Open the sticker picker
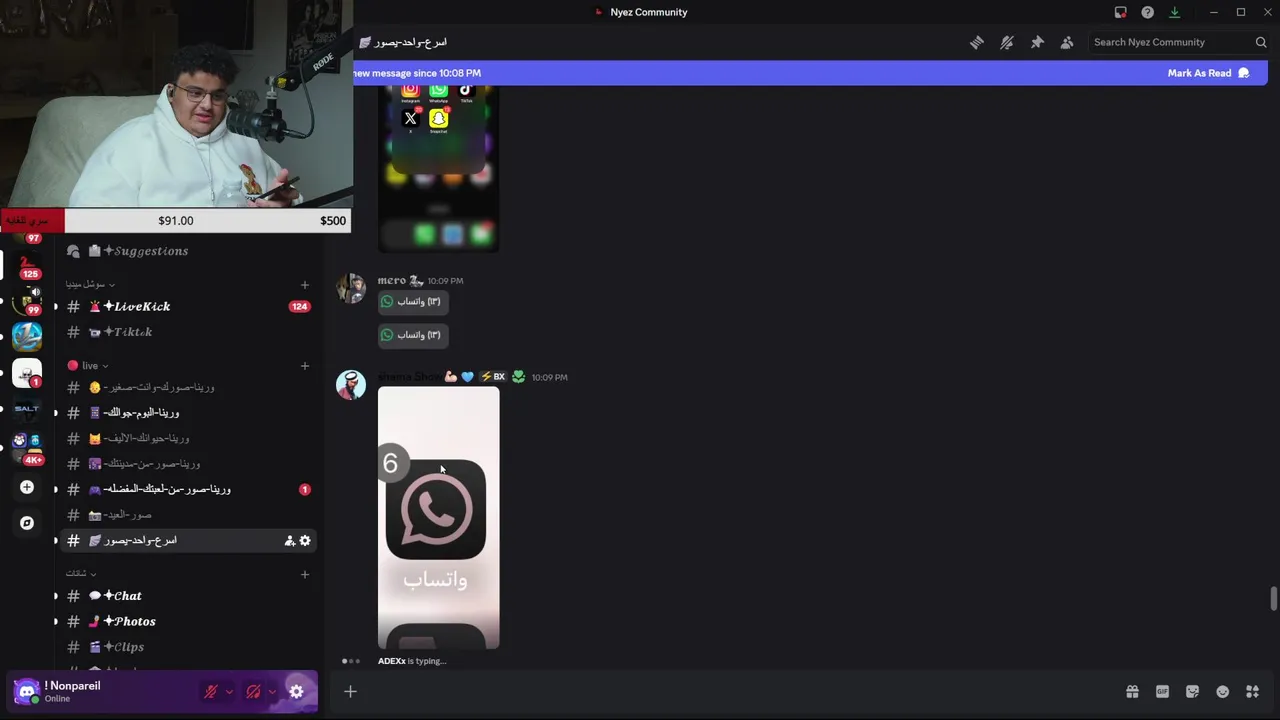The height and width of the screenshot is (720, 1280). (x=1192, y=691)
